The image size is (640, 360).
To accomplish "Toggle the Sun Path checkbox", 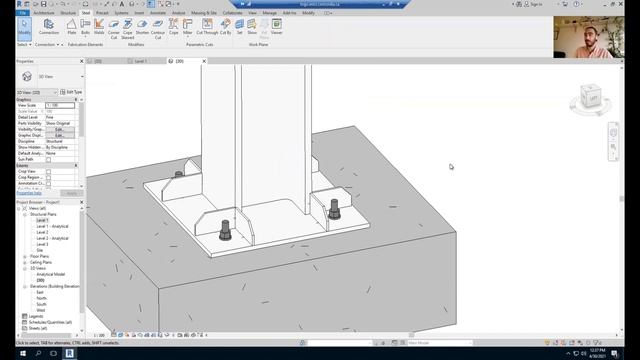I will [x=48, y=160].
